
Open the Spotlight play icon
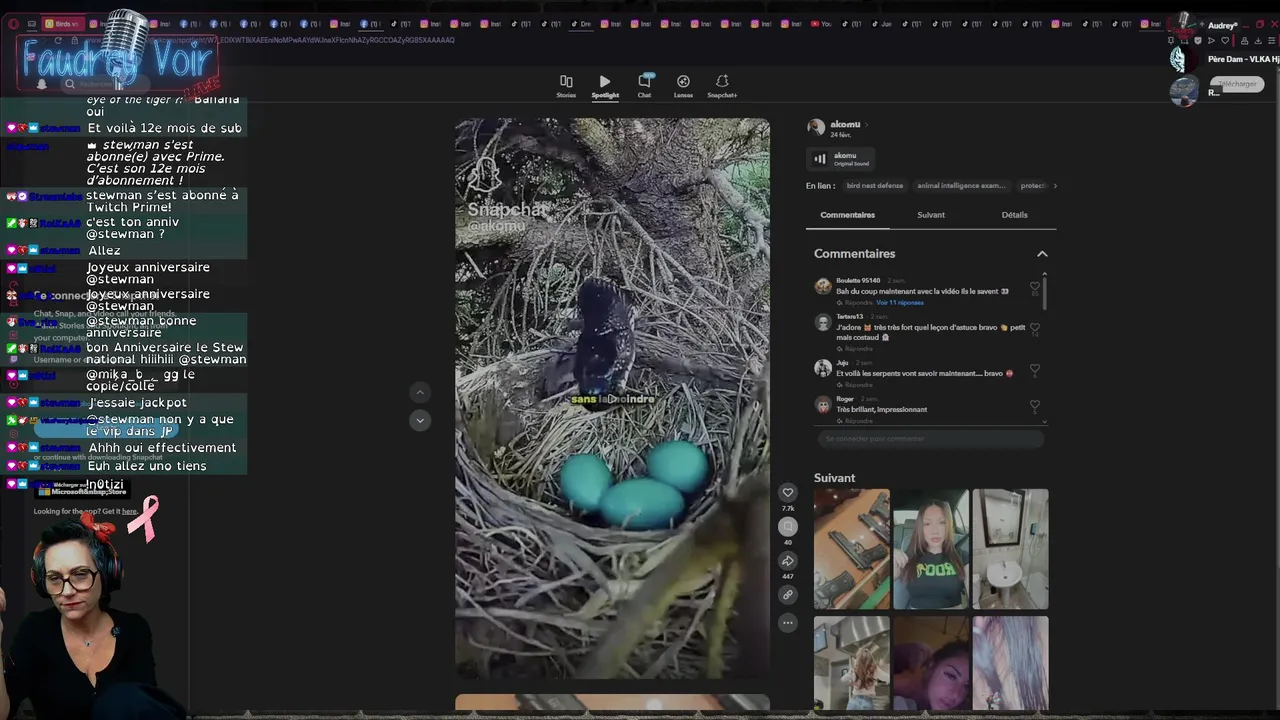tap(605, 82)
